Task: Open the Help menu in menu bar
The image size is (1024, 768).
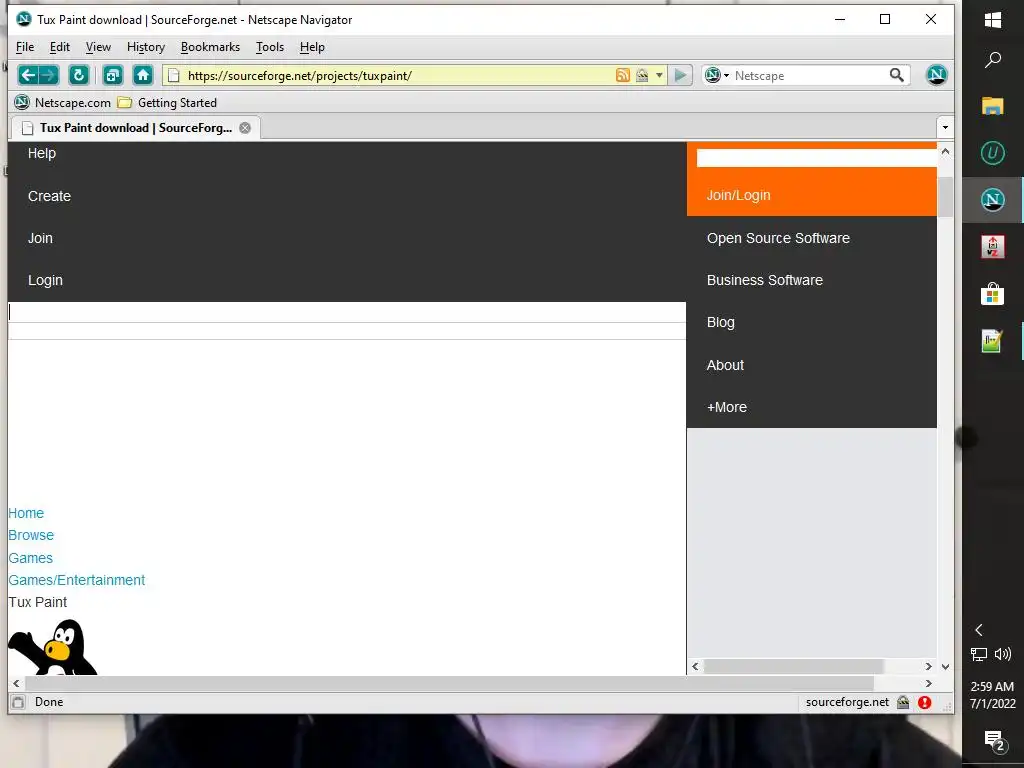Action: coord(312,47)
